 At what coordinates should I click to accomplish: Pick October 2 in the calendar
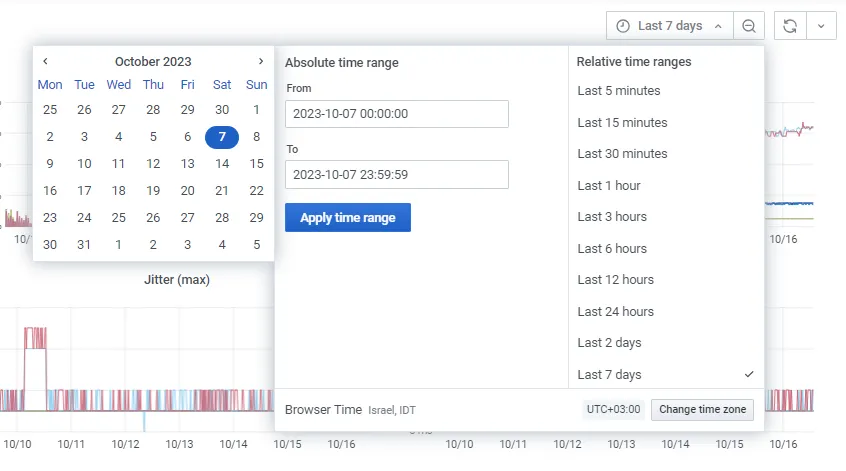point(50,137)
